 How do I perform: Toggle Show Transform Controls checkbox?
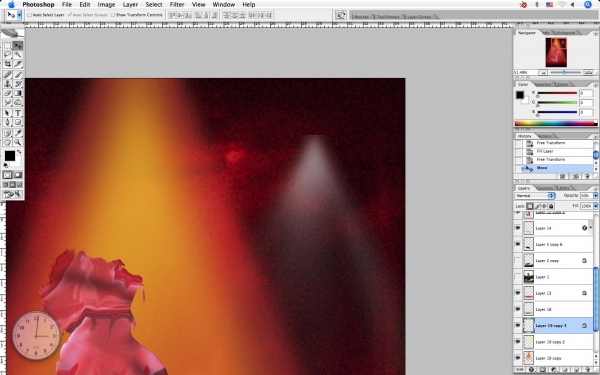[112, 15]
